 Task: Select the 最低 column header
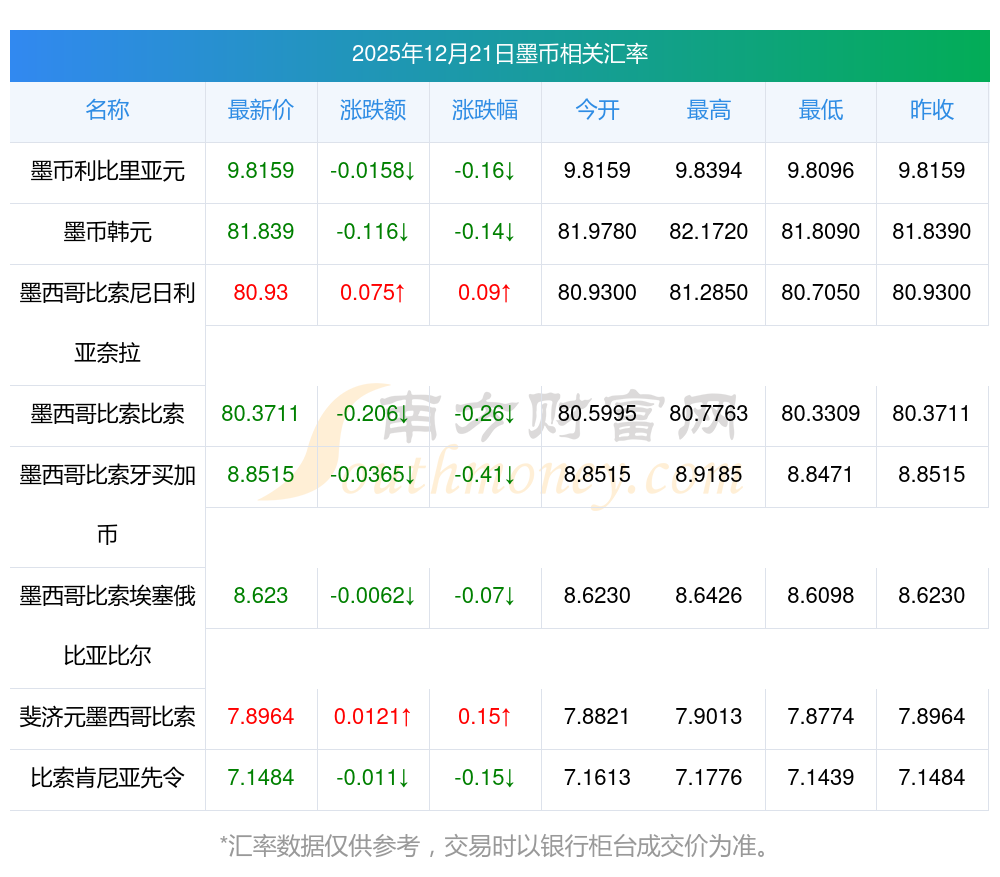821,110
